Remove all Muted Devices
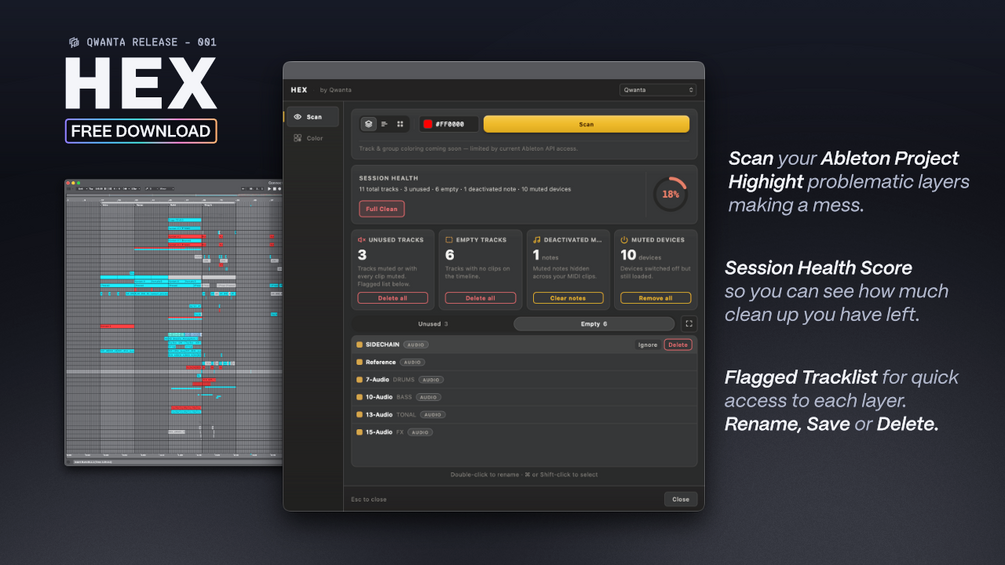 (x=655, y=298)
